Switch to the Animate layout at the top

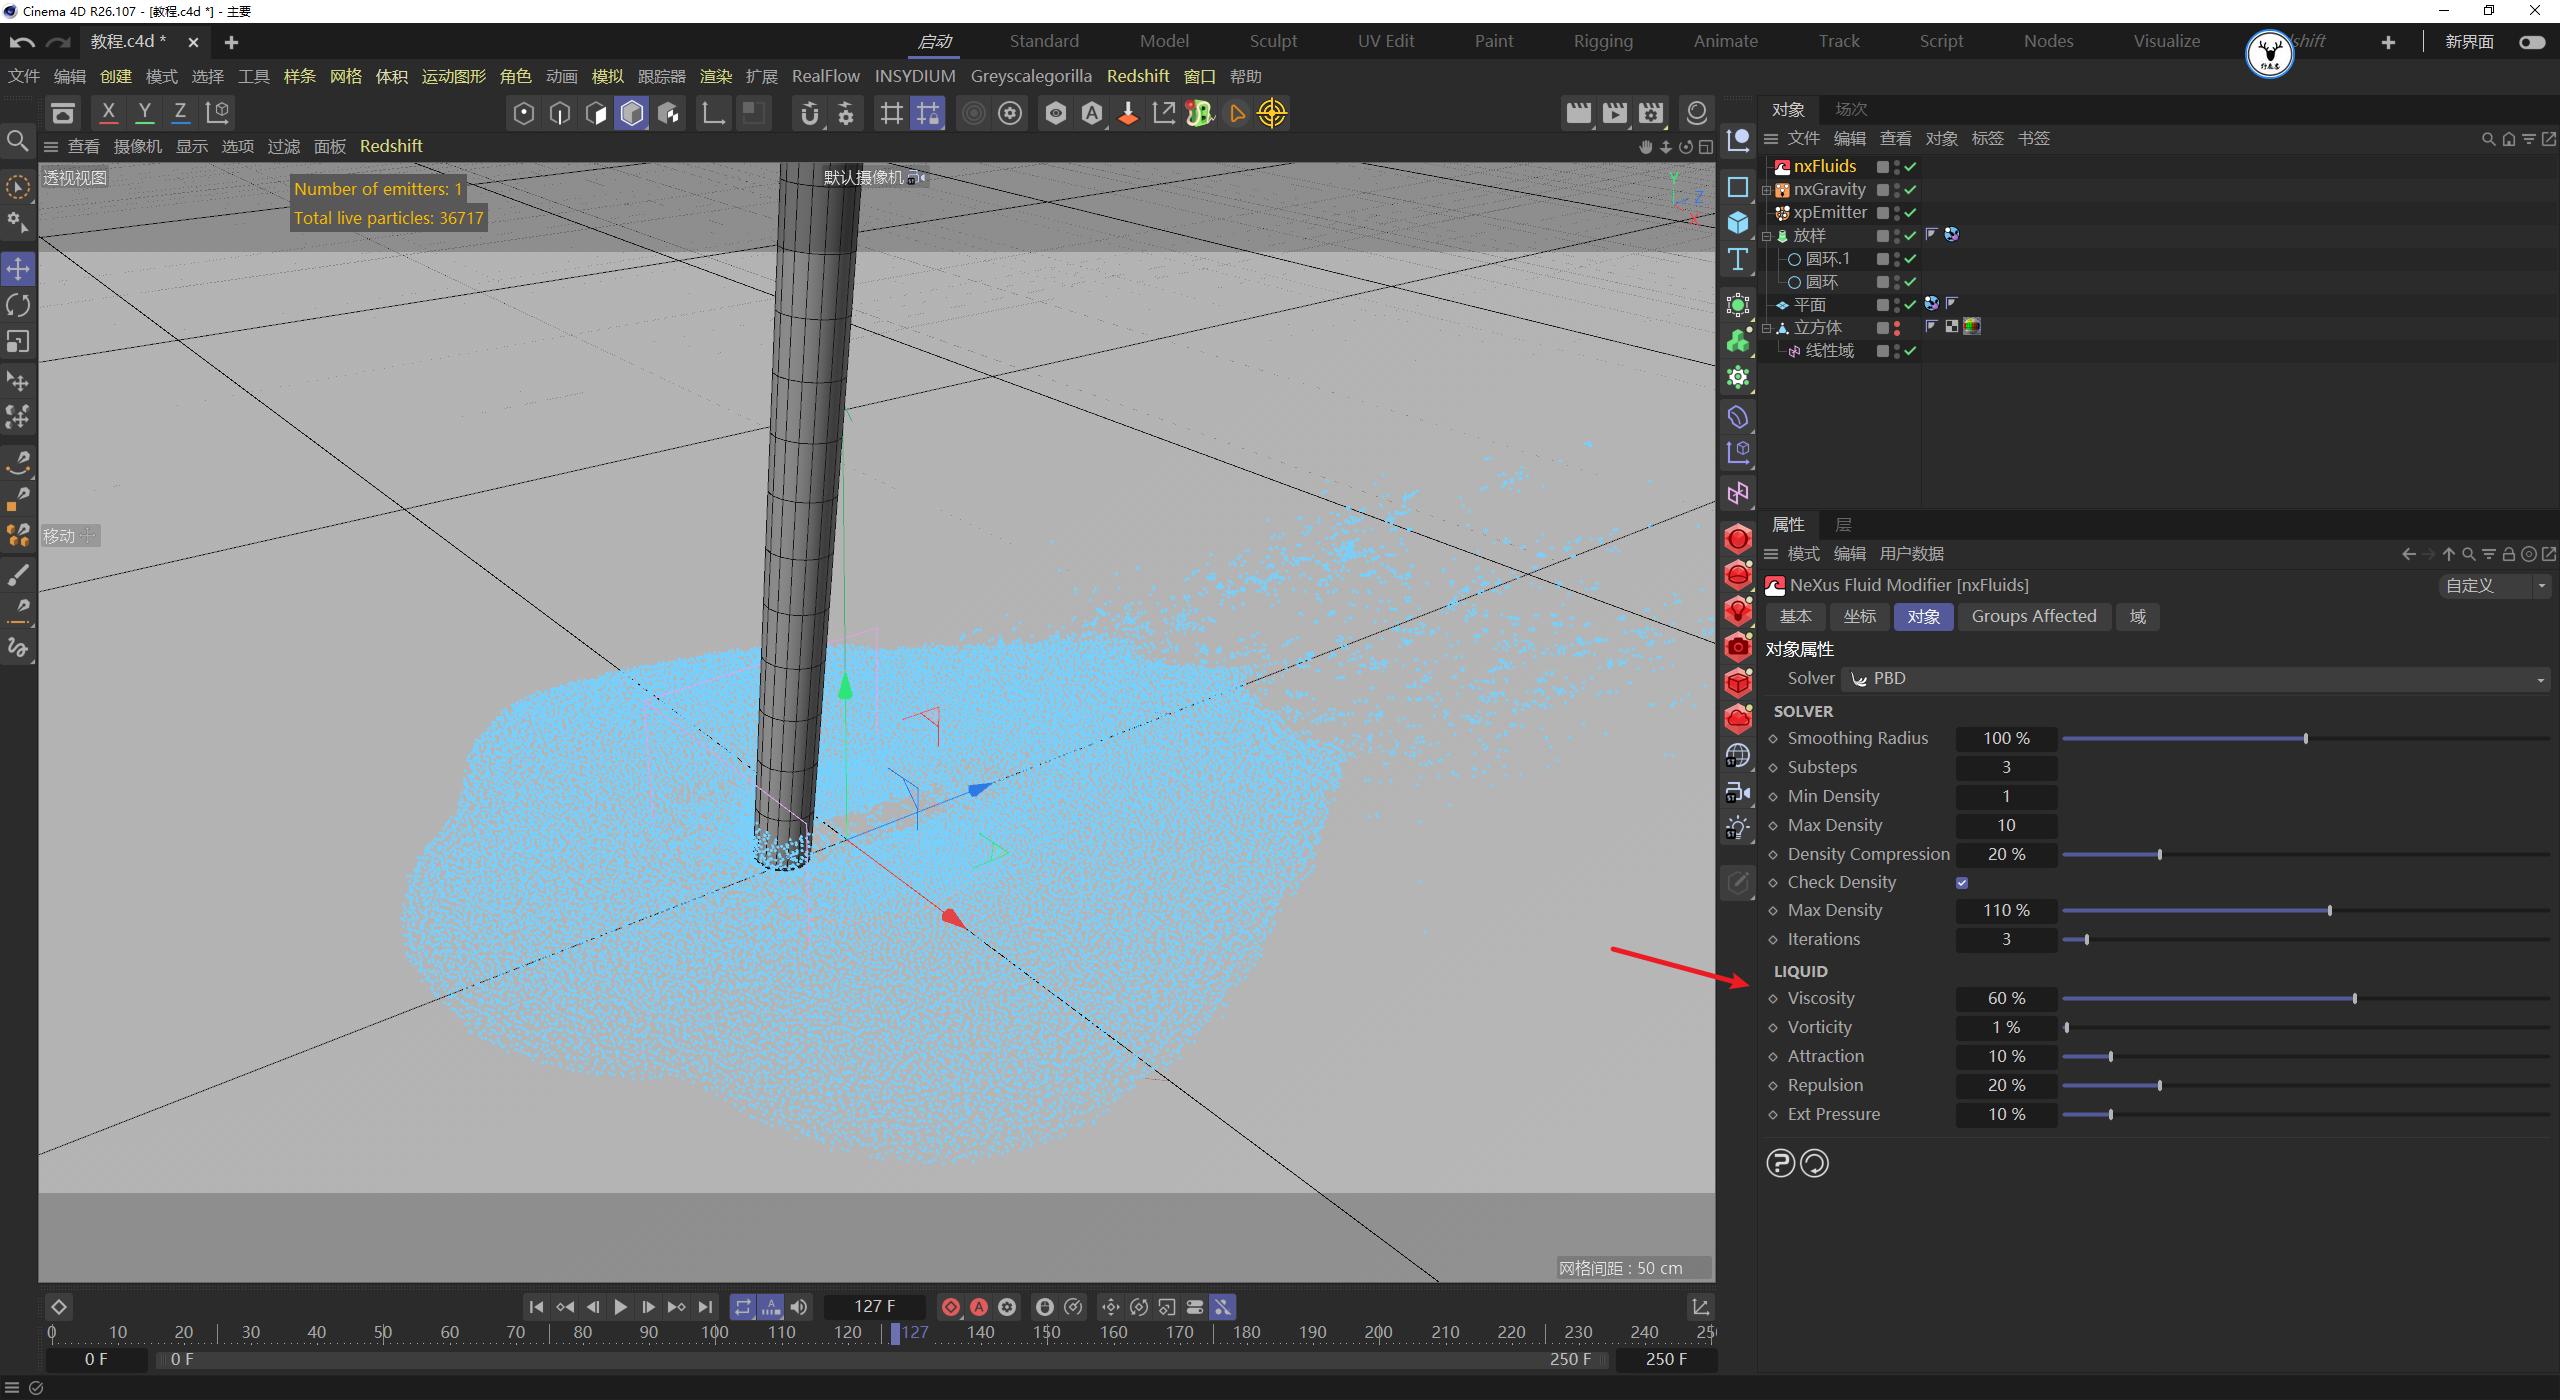(1725, 41)
